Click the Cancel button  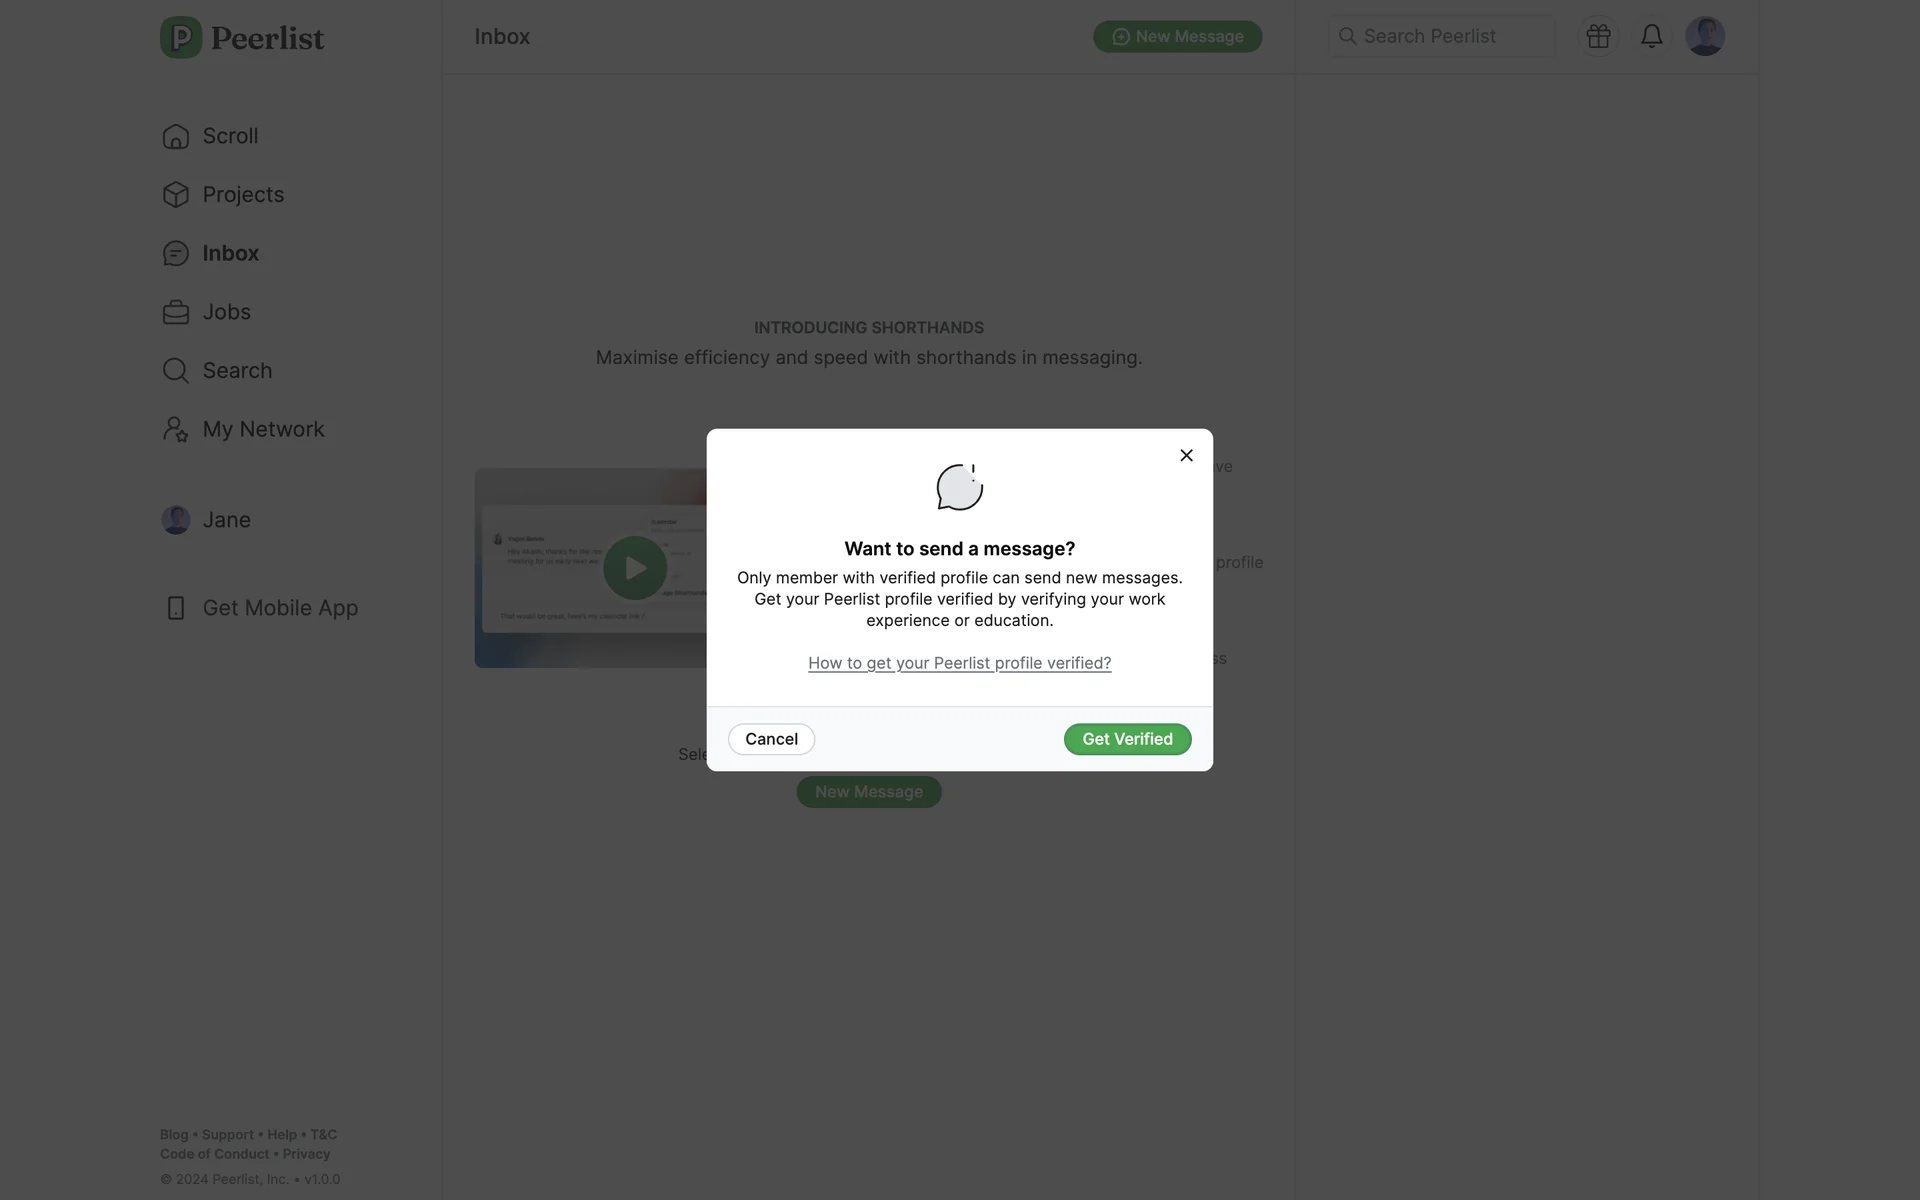(x=771, y=739)
